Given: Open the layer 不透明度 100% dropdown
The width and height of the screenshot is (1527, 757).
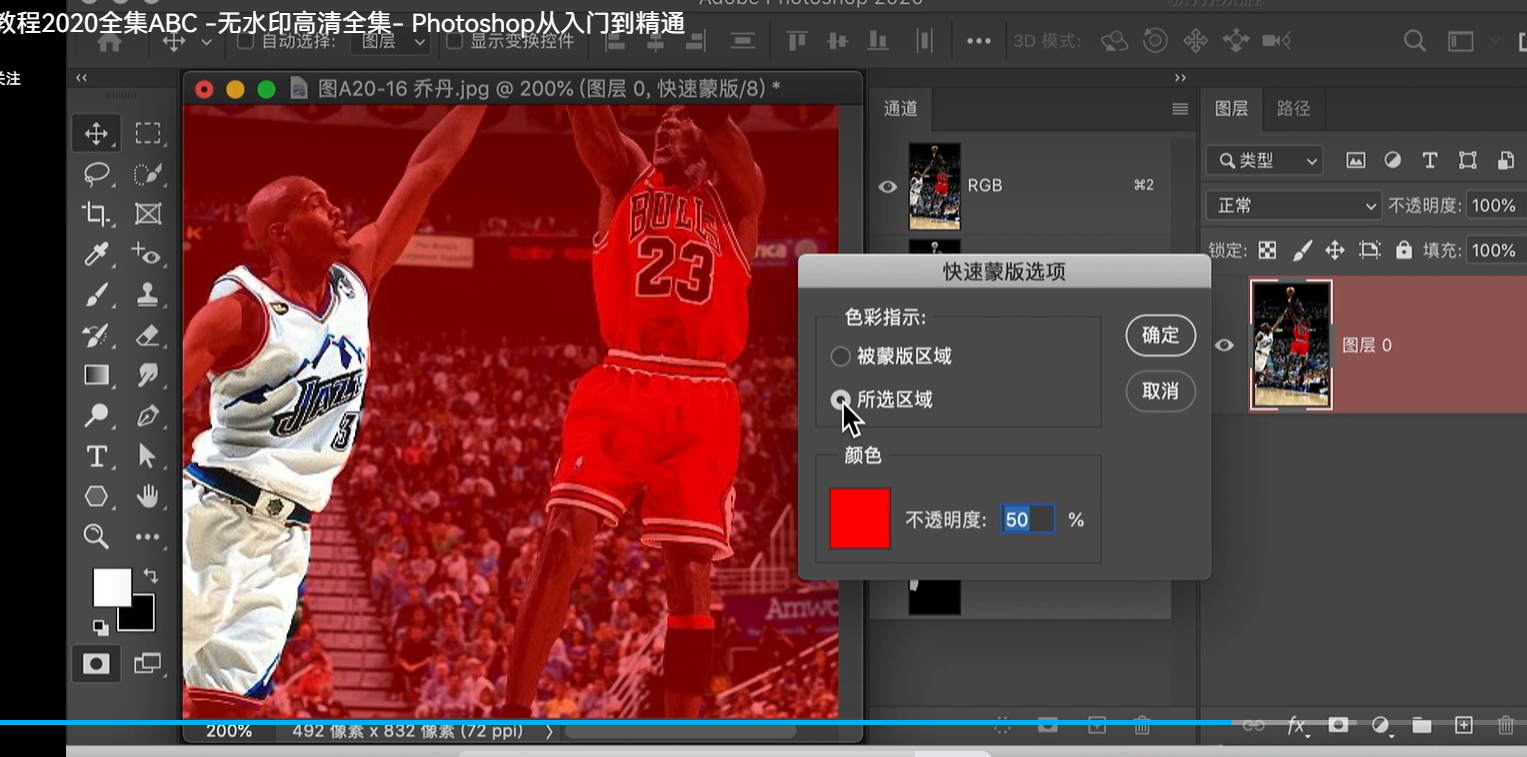Looking at the screenshot, I should [x=1495, y=205].
